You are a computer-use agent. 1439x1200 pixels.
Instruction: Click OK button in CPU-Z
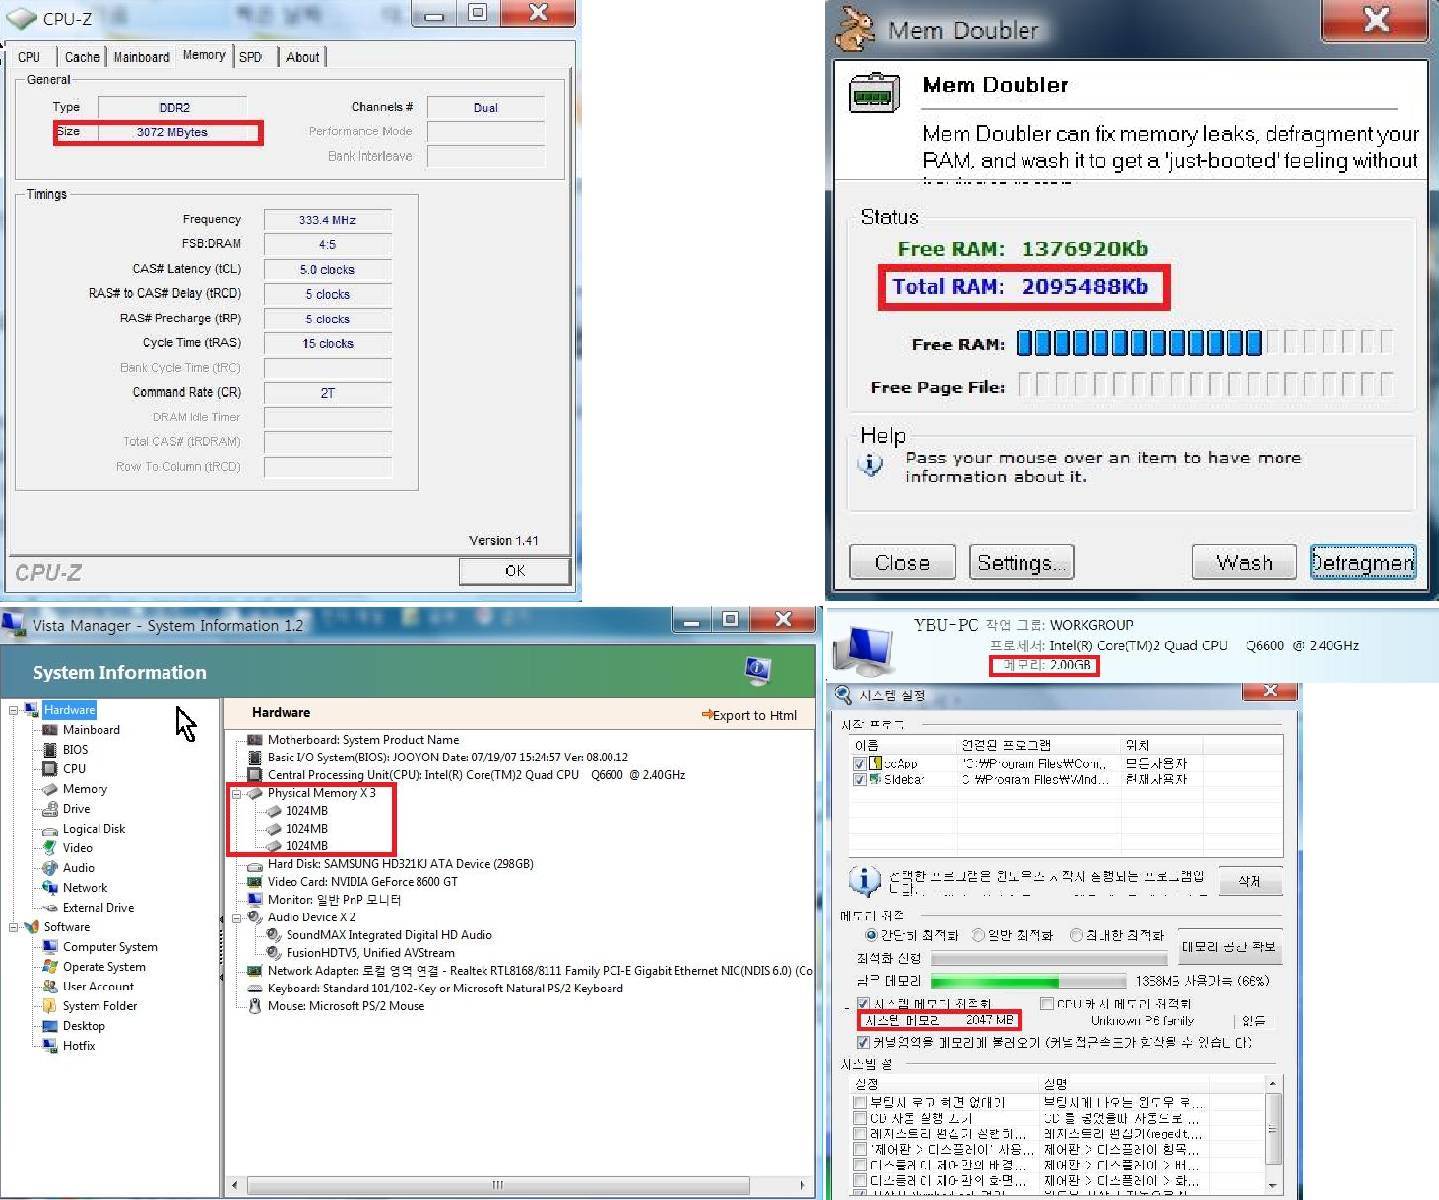click(x=515, y=570)
